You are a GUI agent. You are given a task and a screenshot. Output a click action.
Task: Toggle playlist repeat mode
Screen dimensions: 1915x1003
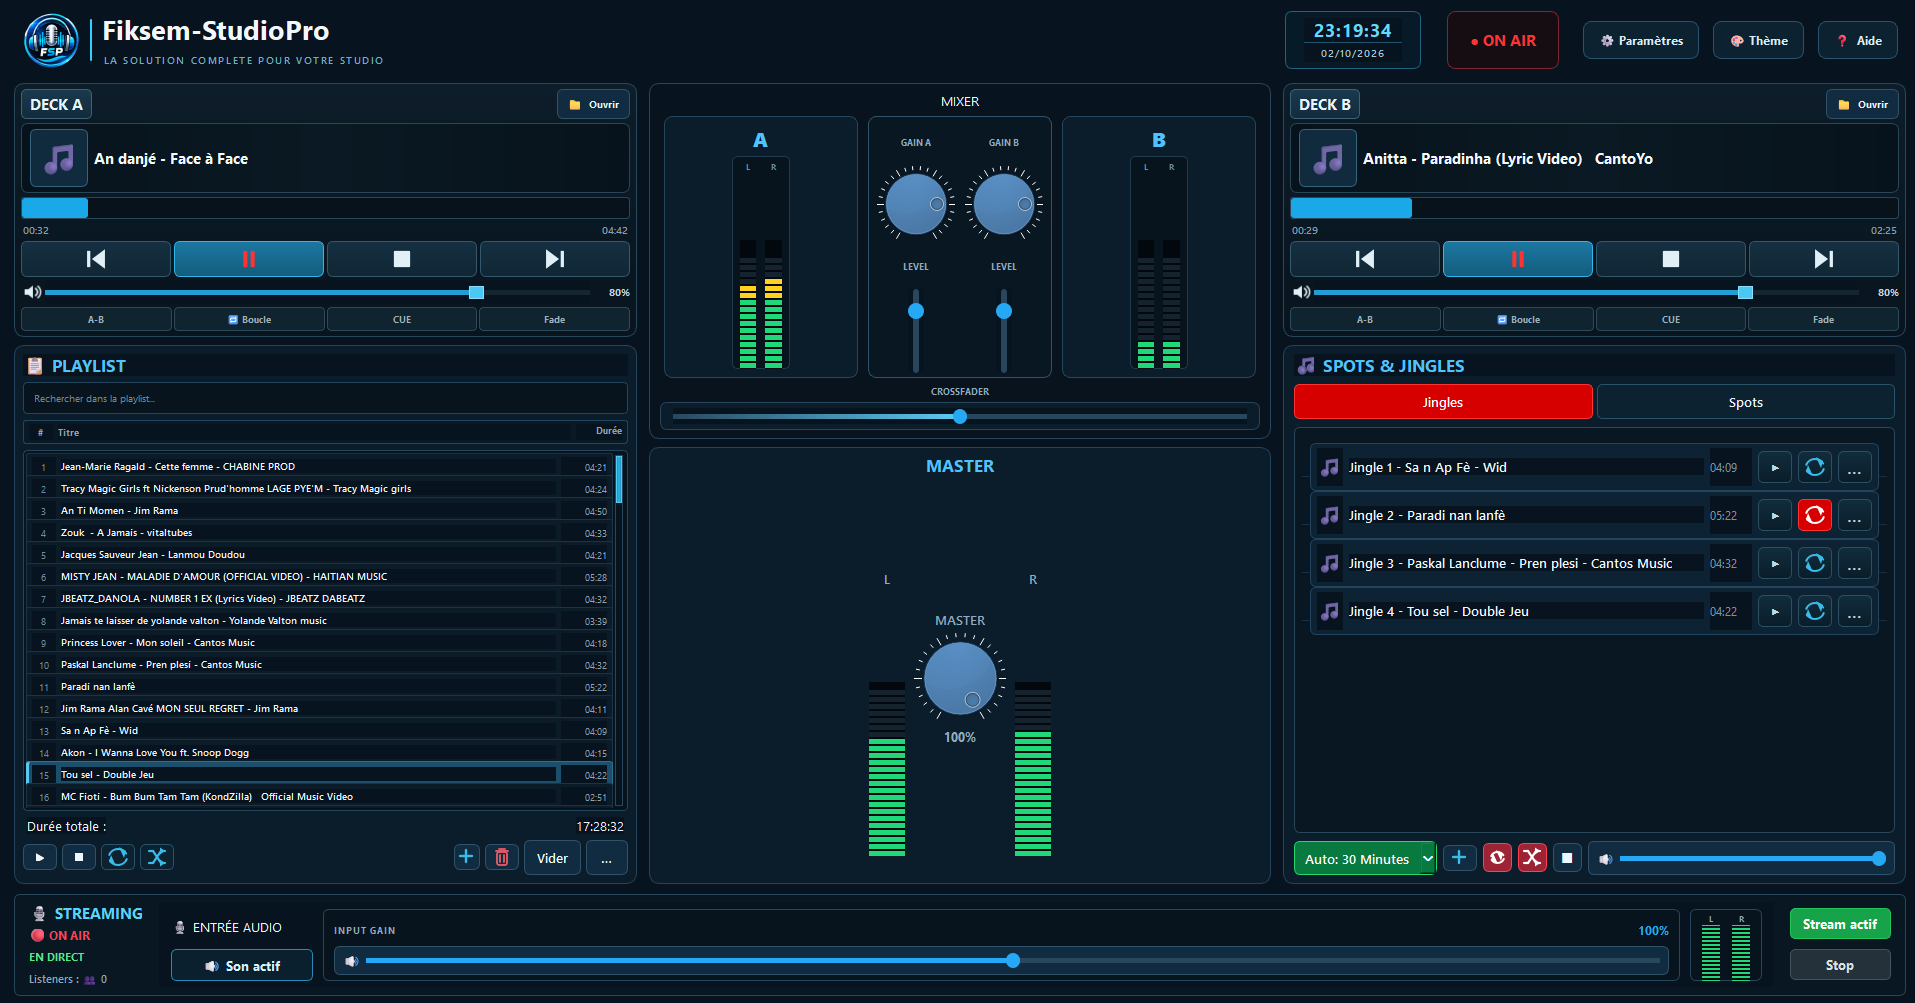pyautogui.click(x=118, y=857)
